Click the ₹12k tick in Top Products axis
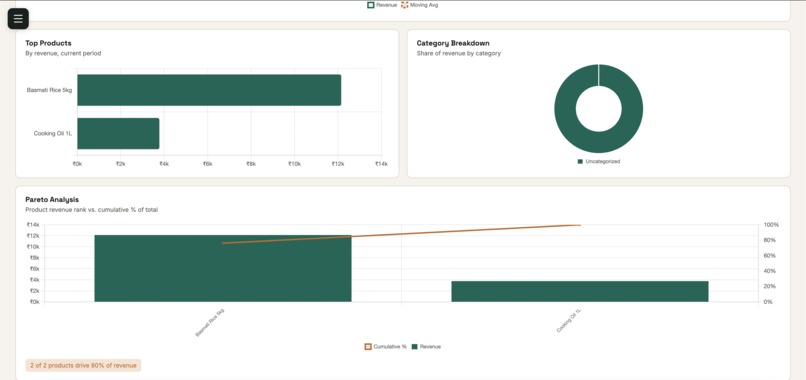The image size is (806, 380). click(338, 164)
